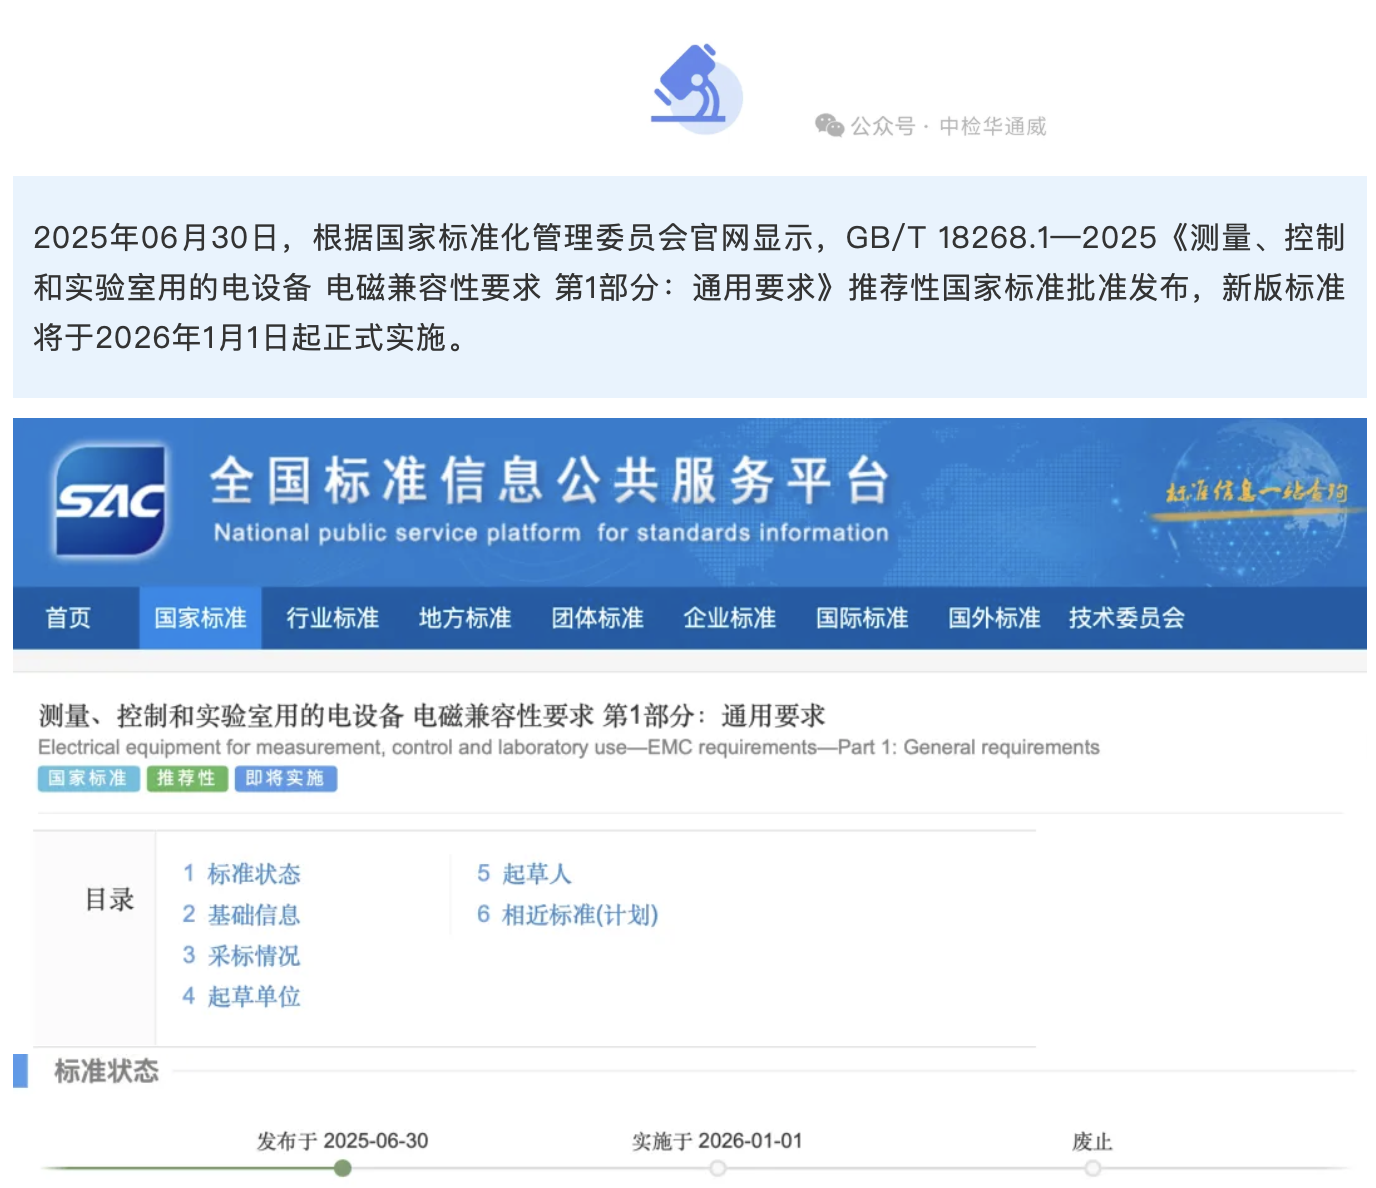Screen dimensions: 1376x1188
Task: Open the 企业标准 tab
Action: click(729, 618)
